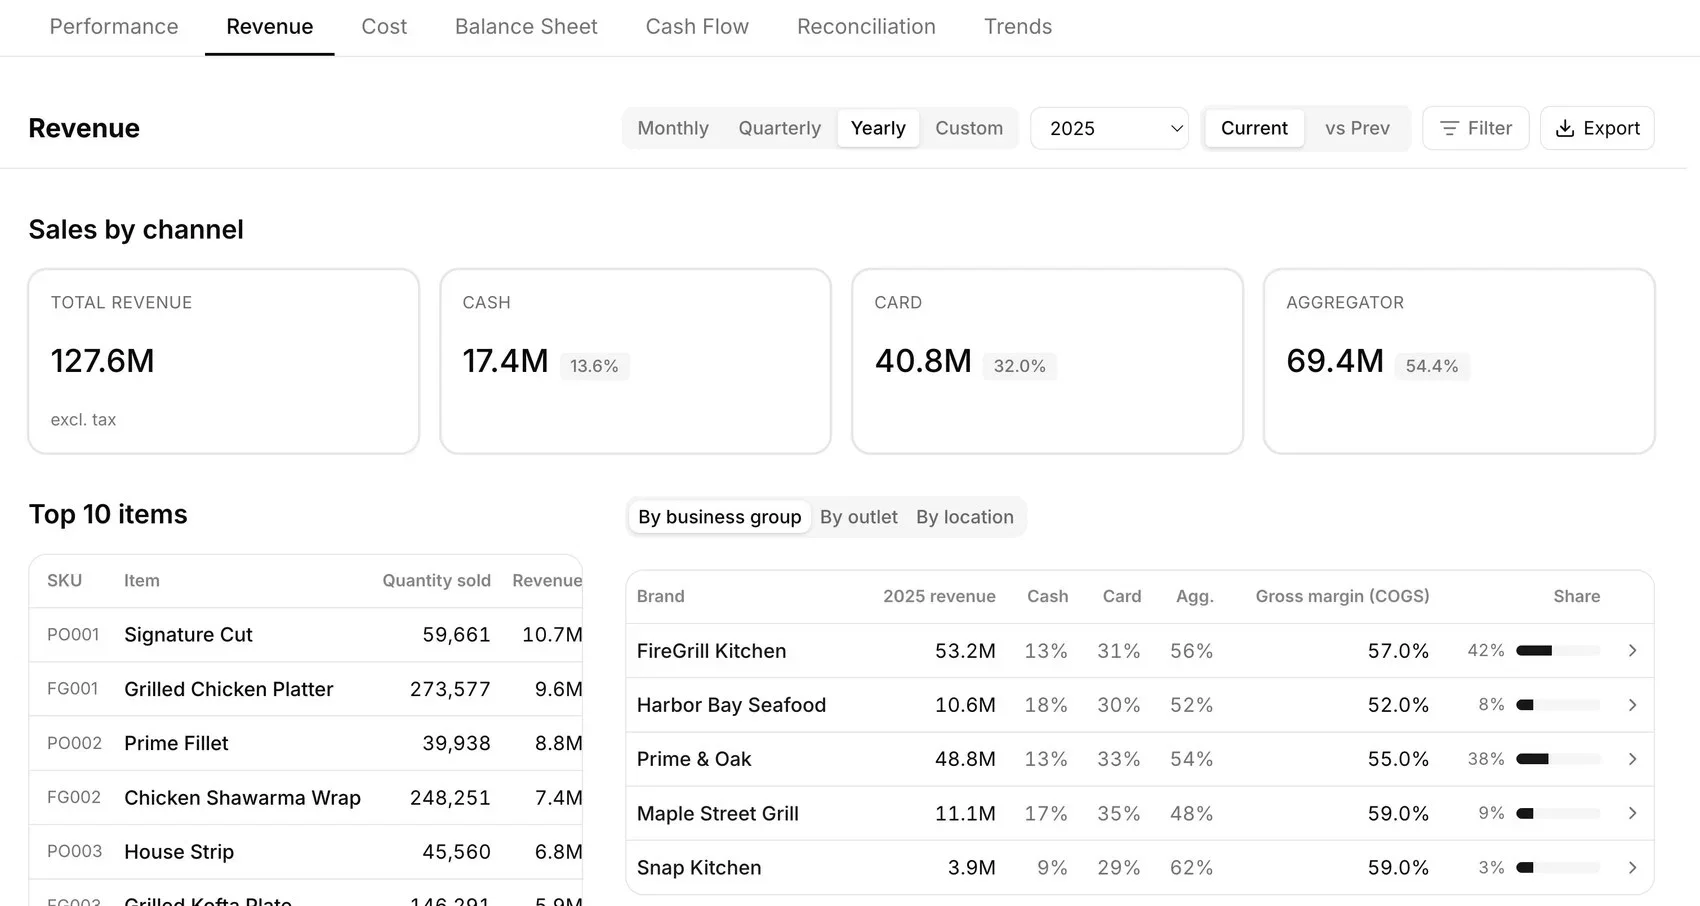Click Harbor Bay Seafood share bar
Viewport: 1700px width, 906px height.
click(1558, 705)
